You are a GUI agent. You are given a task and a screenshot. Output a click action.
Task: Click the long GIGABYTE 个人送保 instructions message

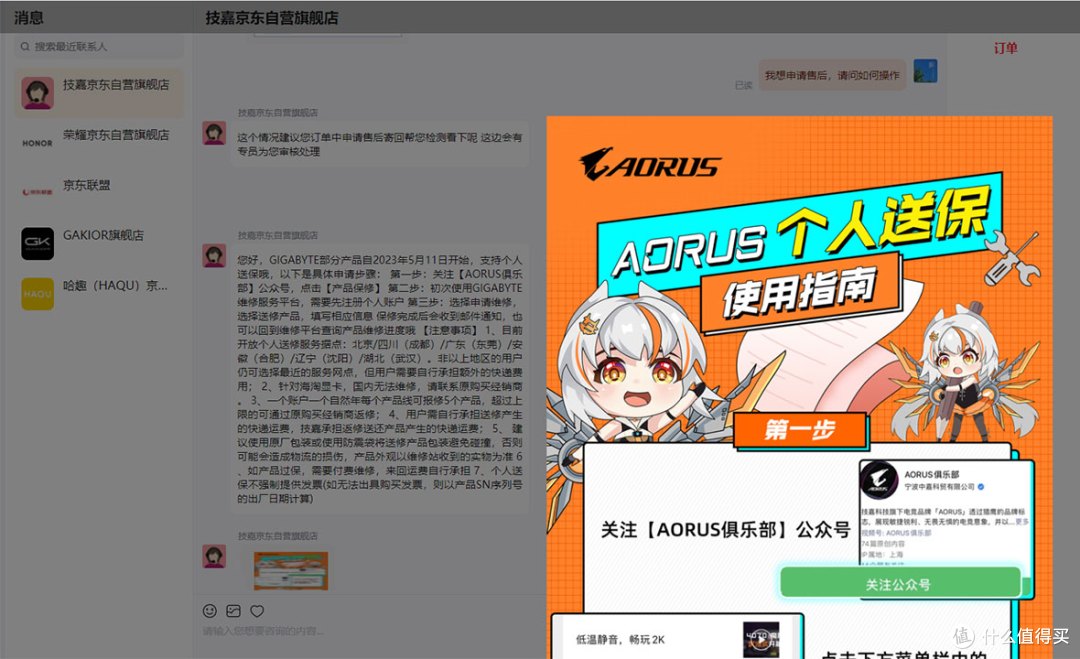coord(380,379)
